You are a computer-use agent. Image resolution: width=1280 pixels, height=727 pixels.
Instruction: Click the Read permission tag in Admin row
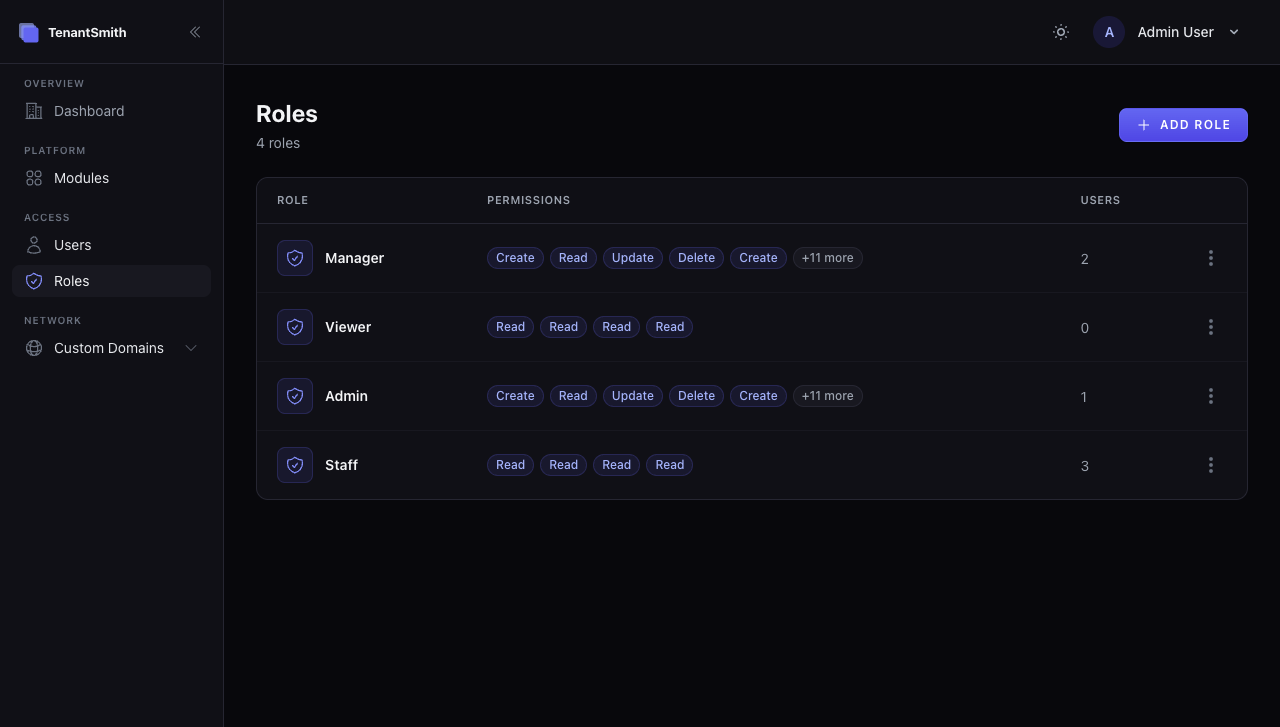[x=573, y=396]
